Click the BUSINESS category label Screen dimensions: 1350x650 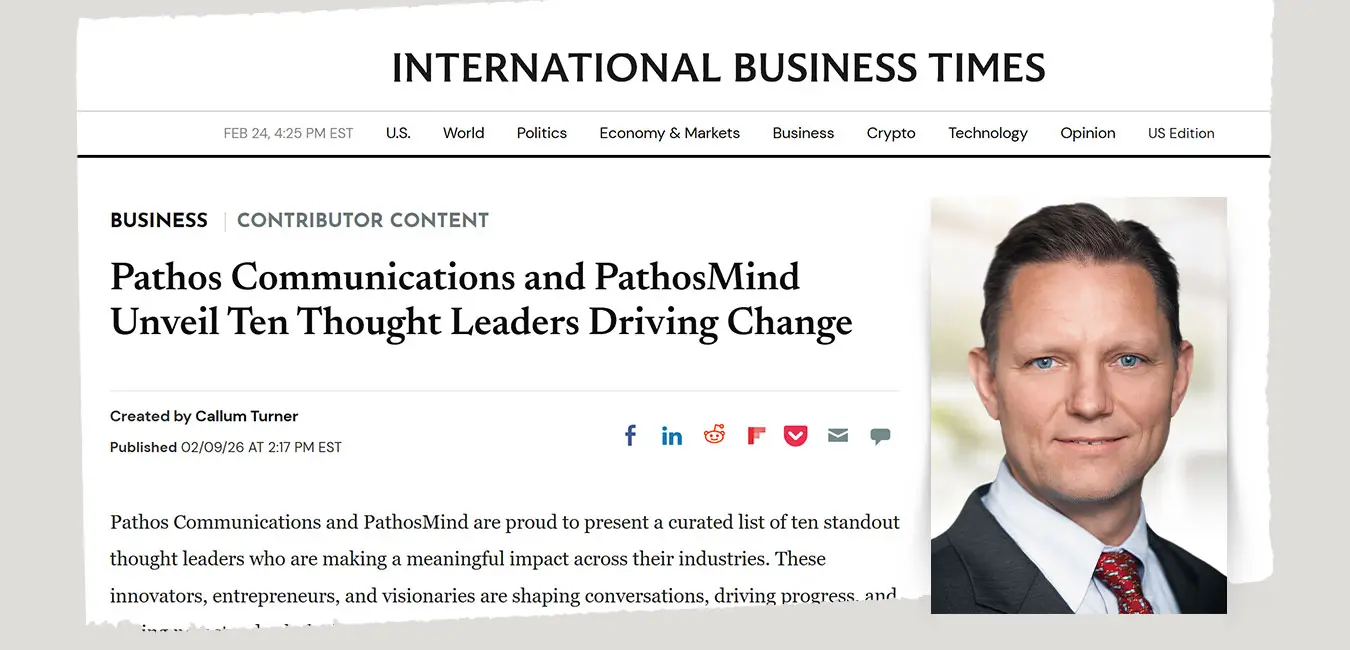pyautogui.click(x=159, y=221)
